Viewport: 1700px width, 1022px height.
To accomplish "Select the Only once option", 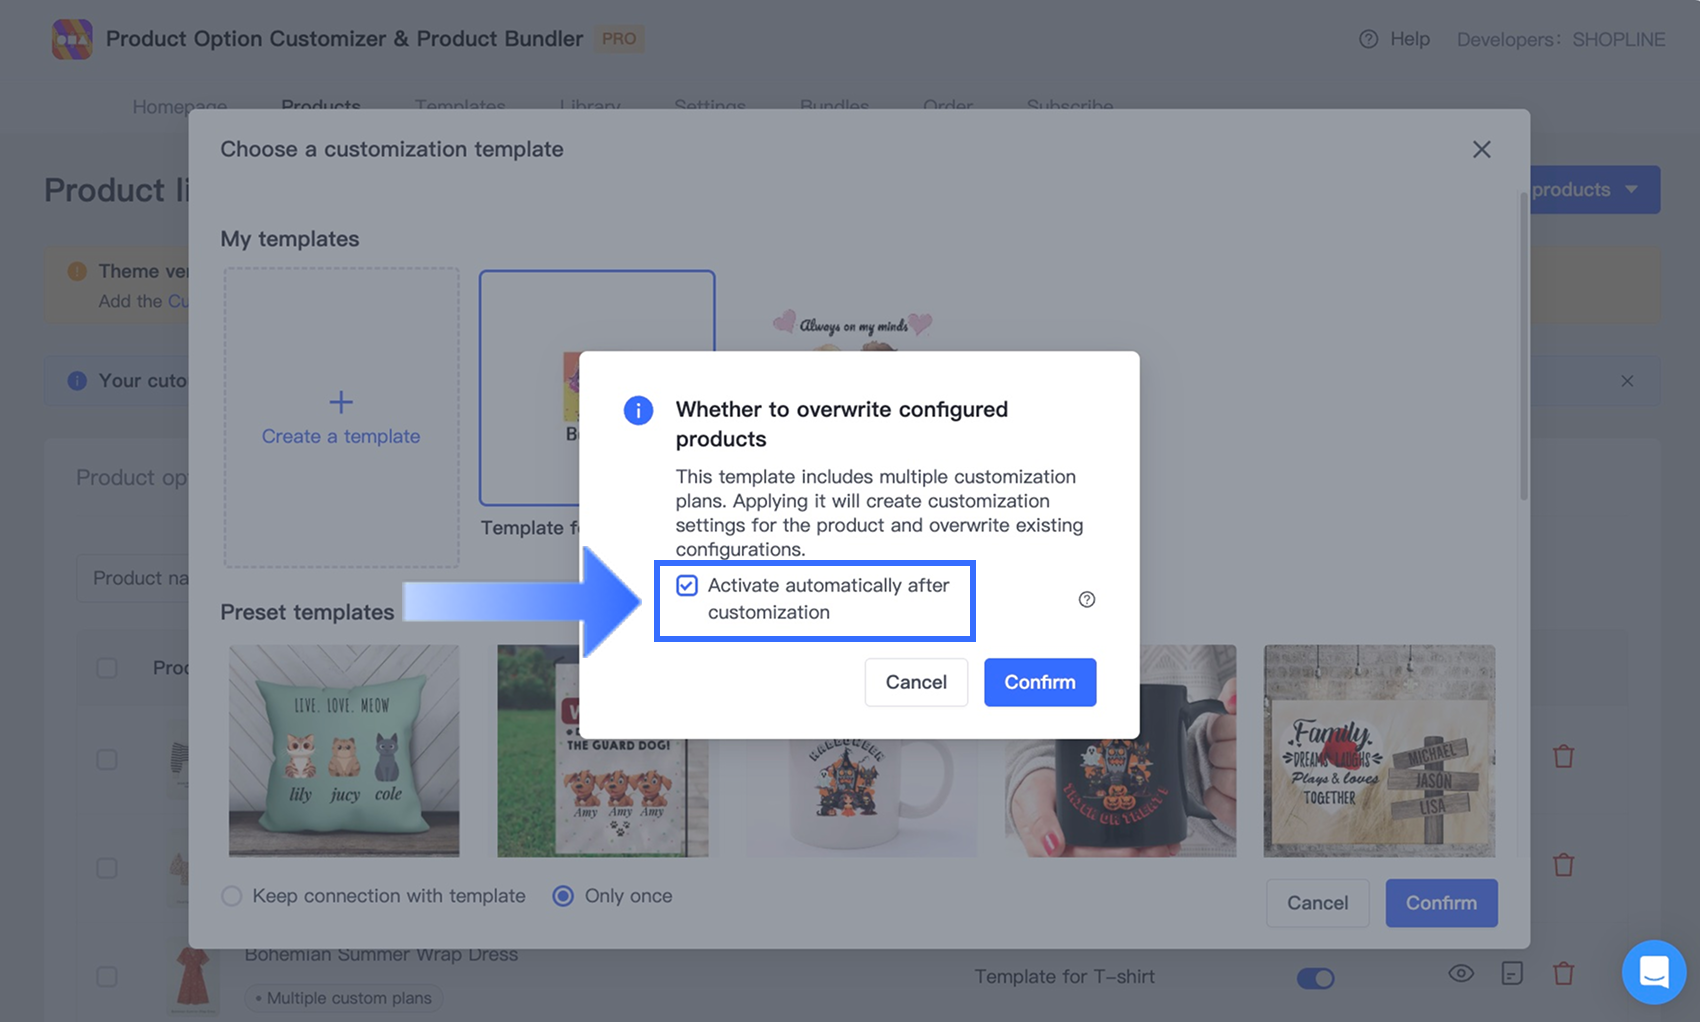I will 563,896.
